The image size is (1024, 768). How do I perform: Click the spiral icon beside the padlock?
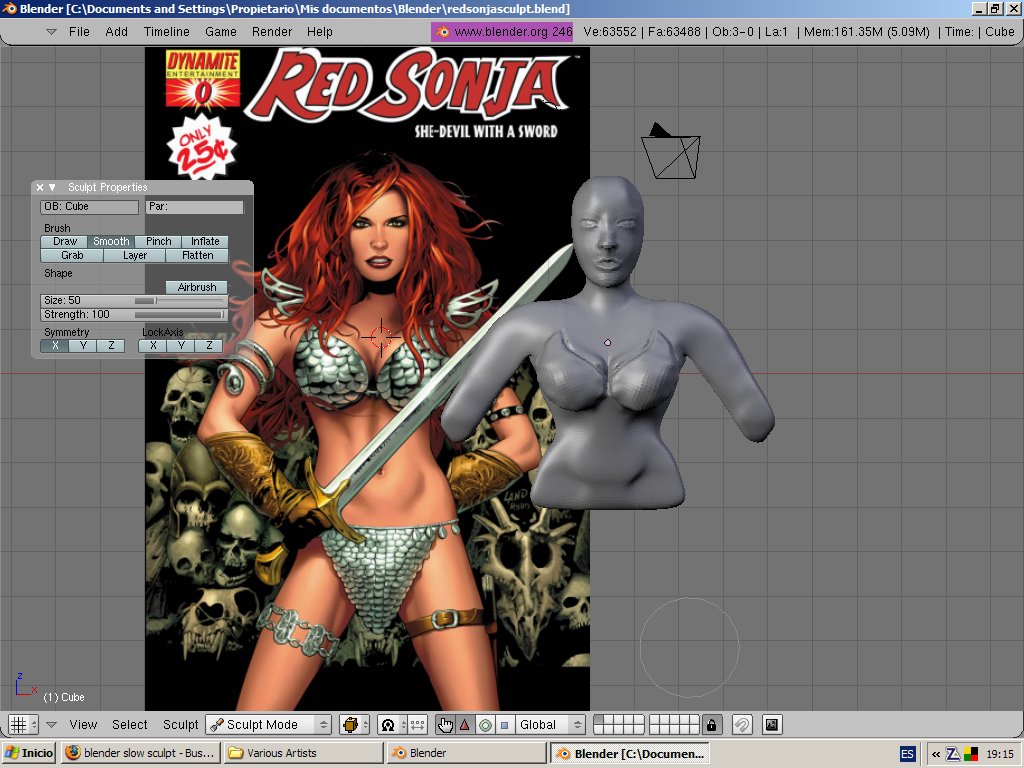(743, 724)
